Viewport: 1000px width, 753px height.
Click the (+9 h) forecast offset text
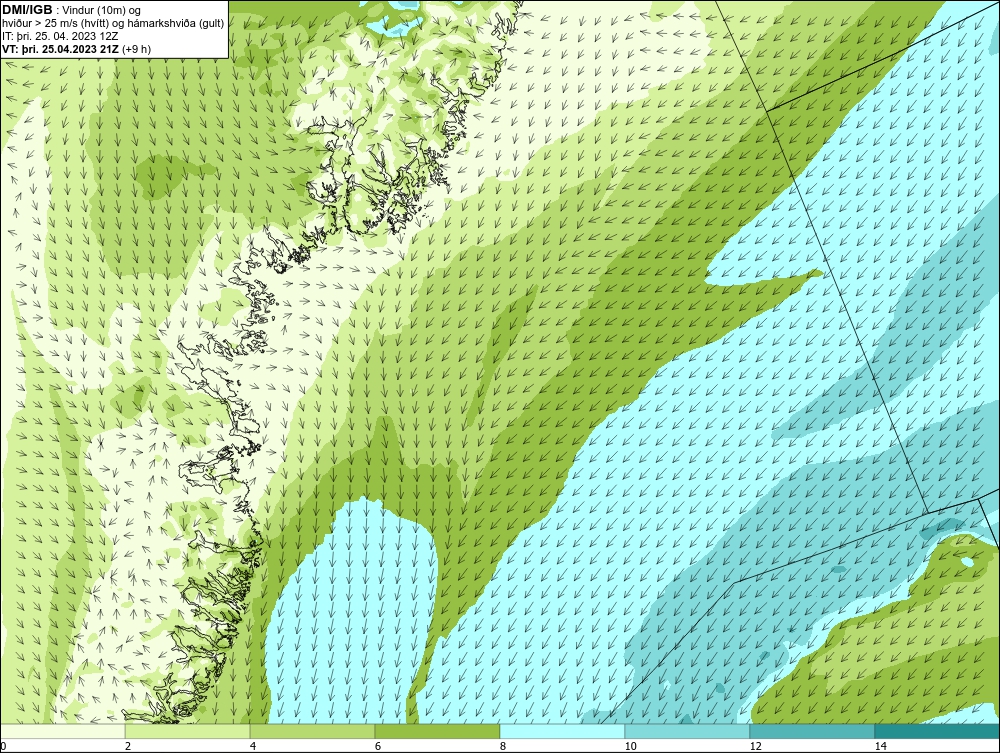tap(137, 48)
